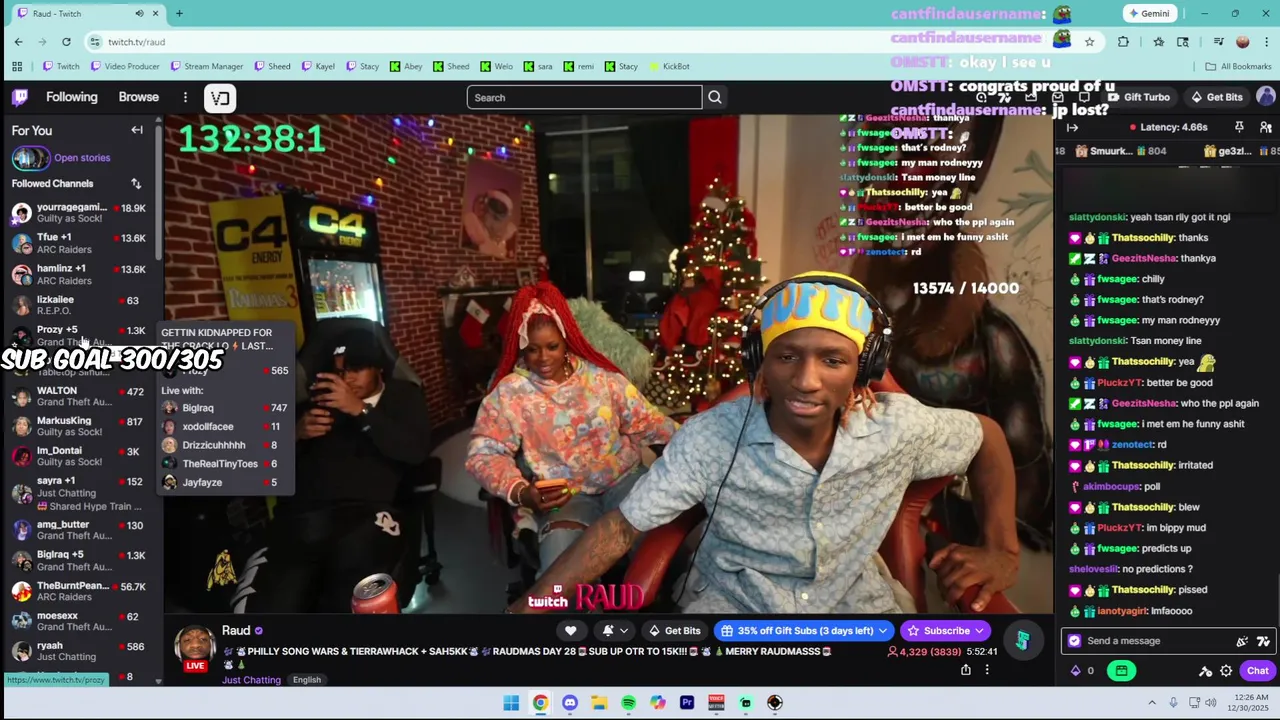This screenshot has width=1280, height=720.
Task: Open Spotify from the taskbar
Action: pyautogui.click(x=628, y=703)
